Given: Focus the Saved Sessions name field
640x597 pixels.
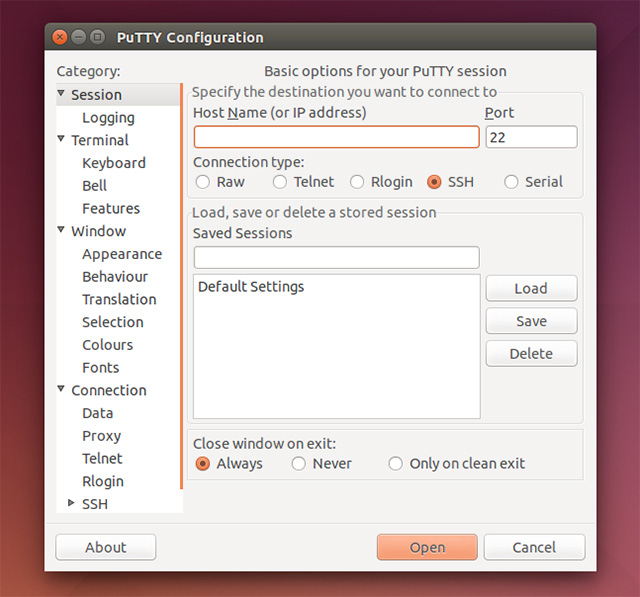Looking at the screenshot, I should pos(337,257).
